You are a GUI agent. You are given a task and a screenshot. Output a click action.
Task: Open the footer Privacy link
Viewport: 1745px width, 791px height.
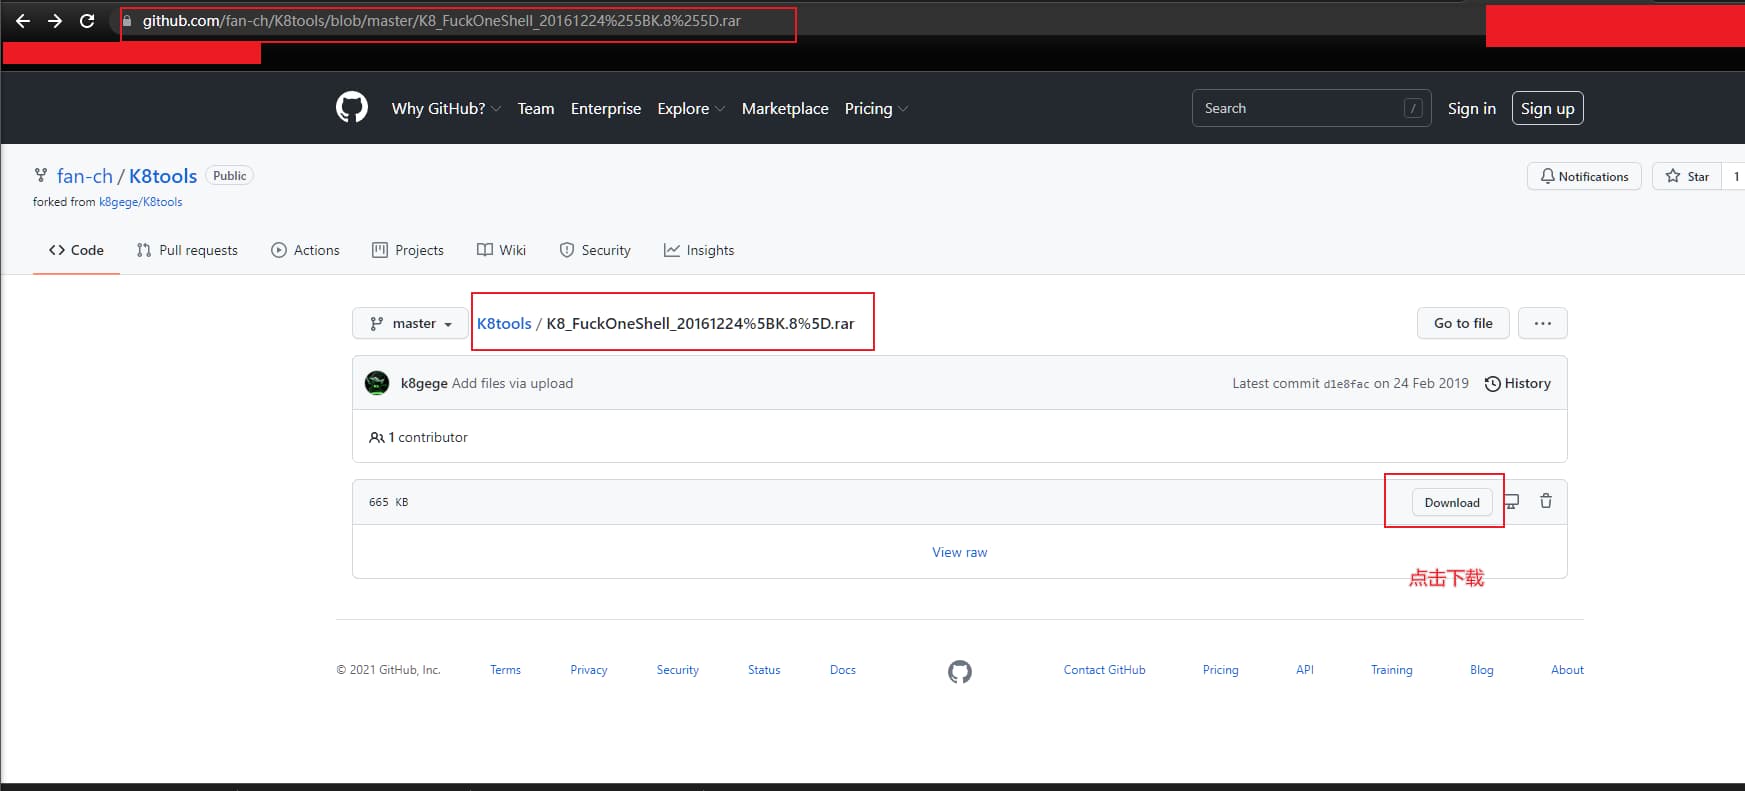[589, 670]
